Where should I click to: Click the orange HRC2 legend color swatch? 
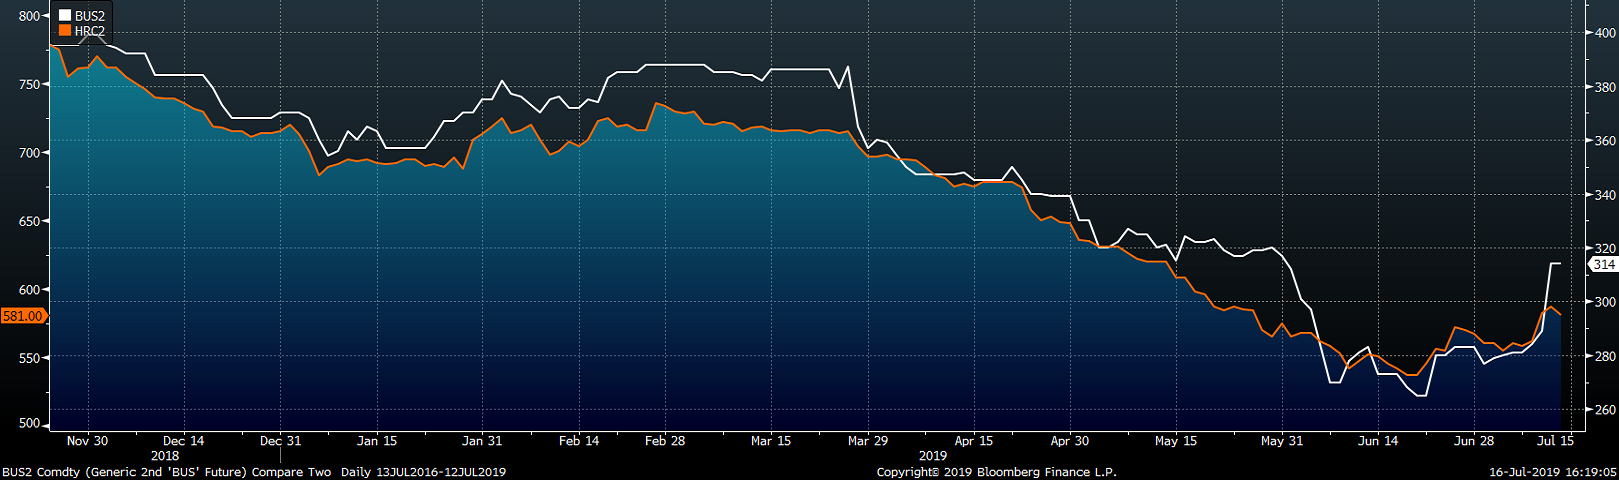tap(65, 31)
